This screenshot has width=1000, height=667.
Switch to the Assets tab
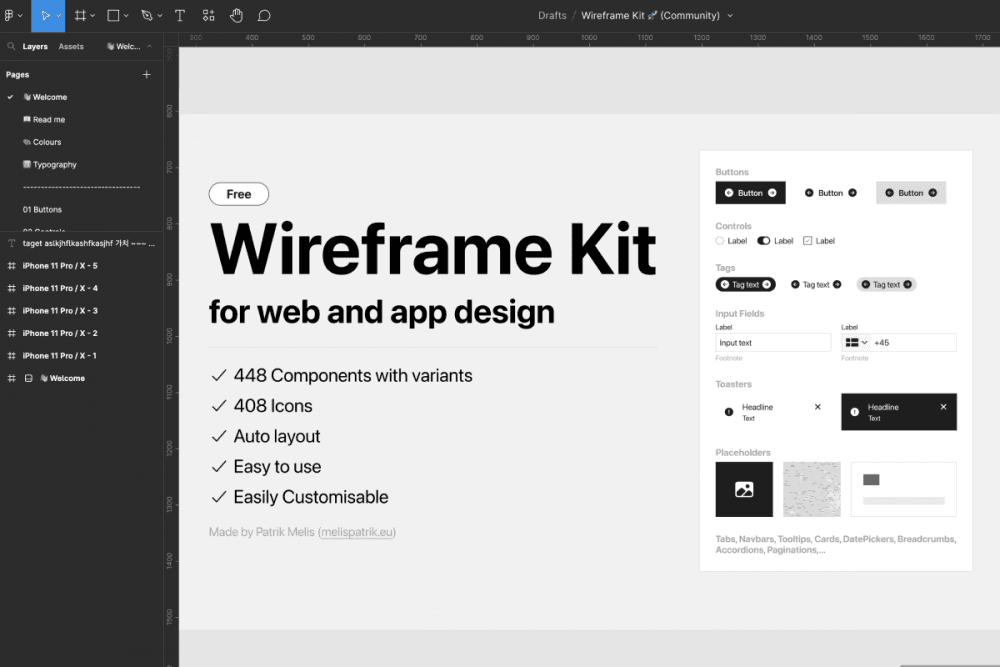click(71, 47)
